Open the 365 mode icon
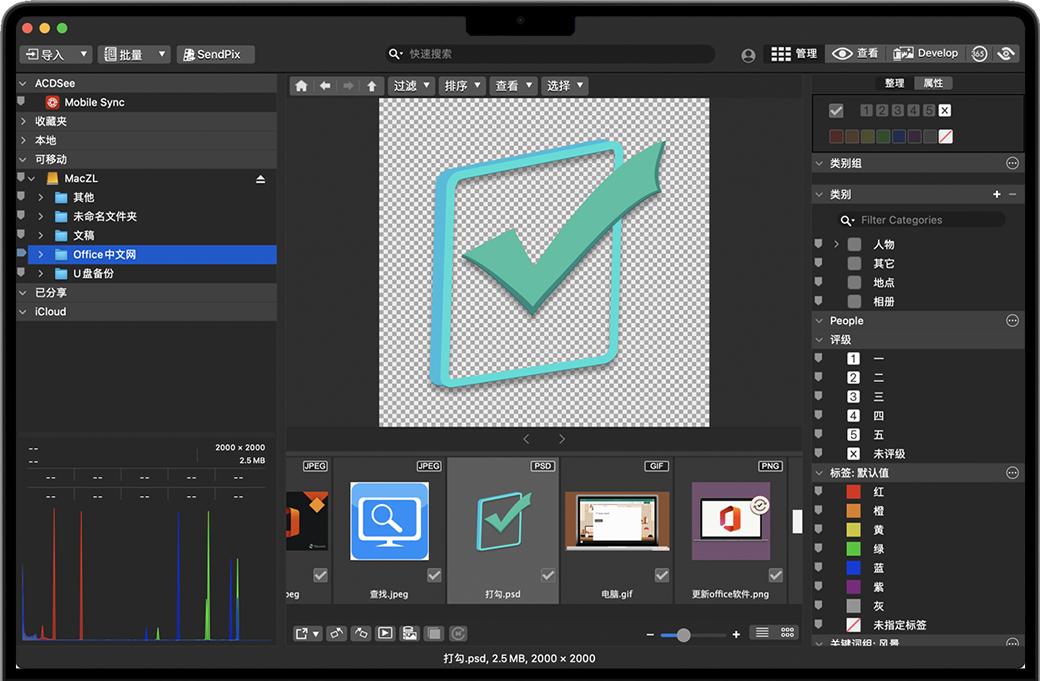The width and height of the screenshot is (1040, 681). tap(979, 54)
